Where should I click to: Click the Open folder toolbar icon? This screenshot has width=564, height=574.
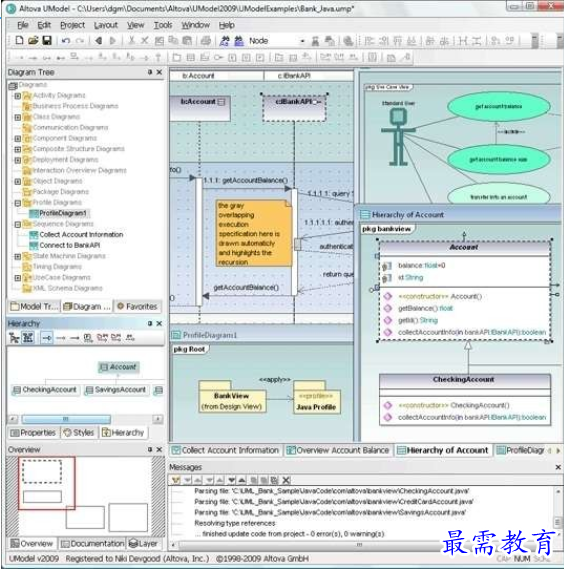coord(33,41)
